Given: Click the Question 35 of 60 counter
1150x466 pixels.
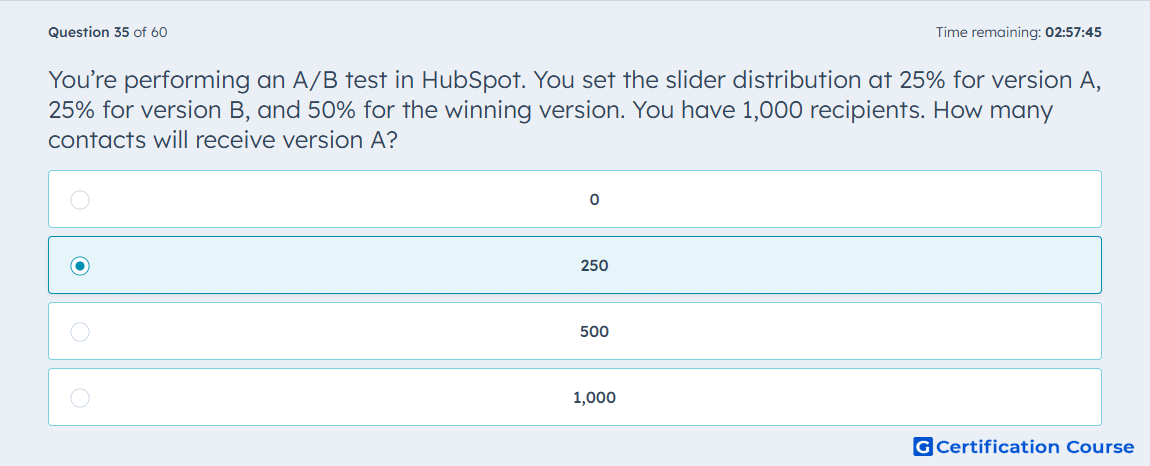Looking at the screenshot, I should pos(107,32).
